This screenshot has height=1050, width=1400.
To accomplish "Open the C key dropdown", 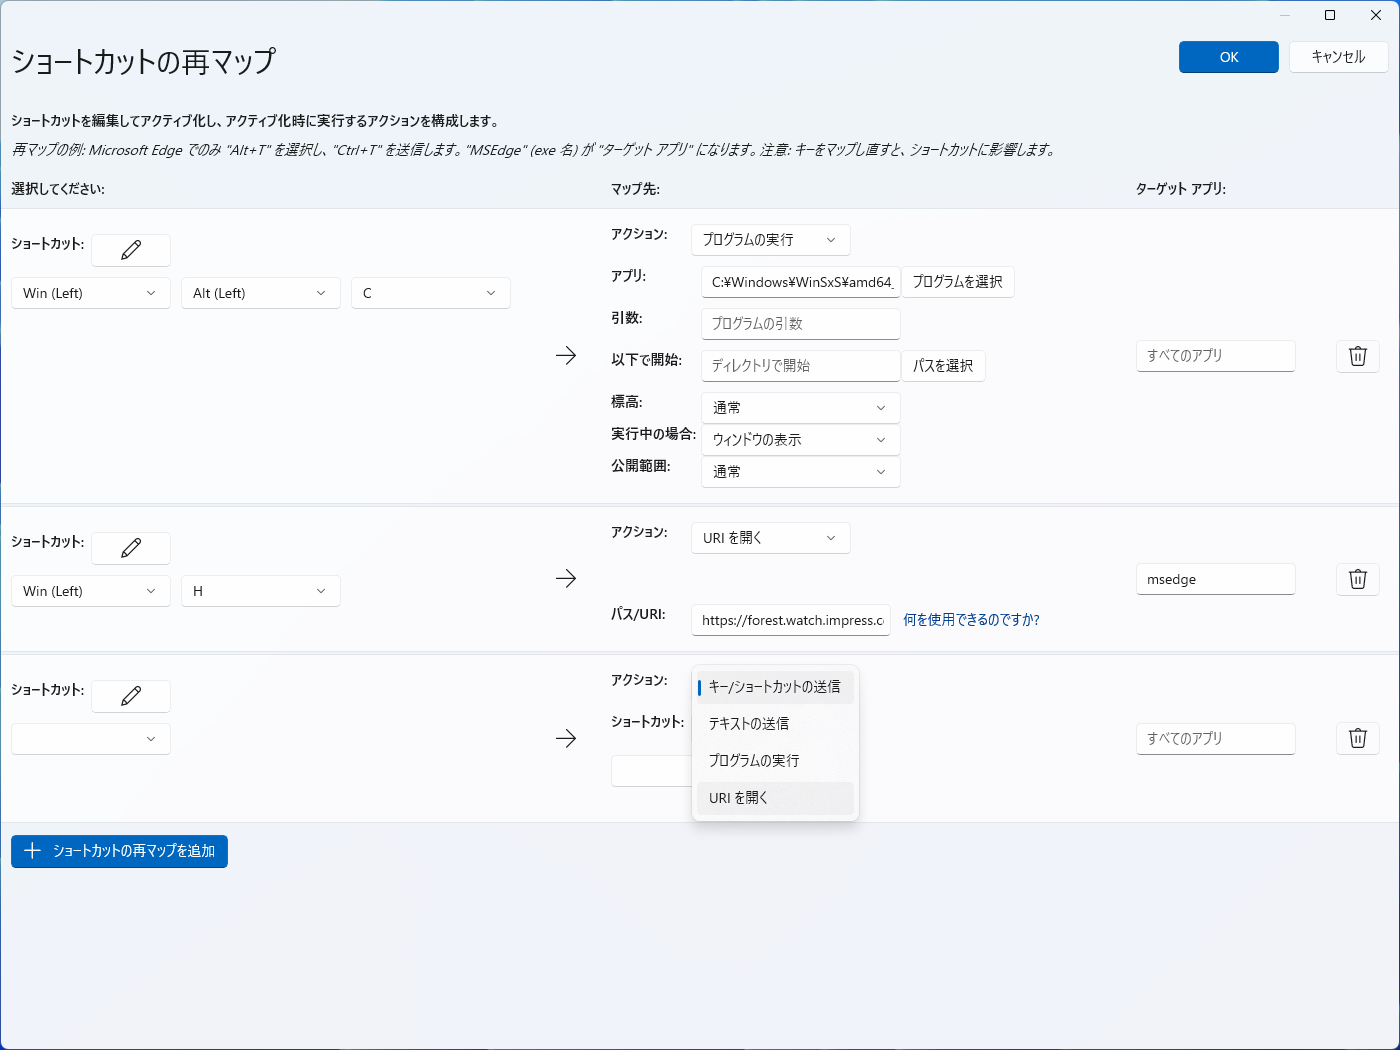I will pos(431,293).
